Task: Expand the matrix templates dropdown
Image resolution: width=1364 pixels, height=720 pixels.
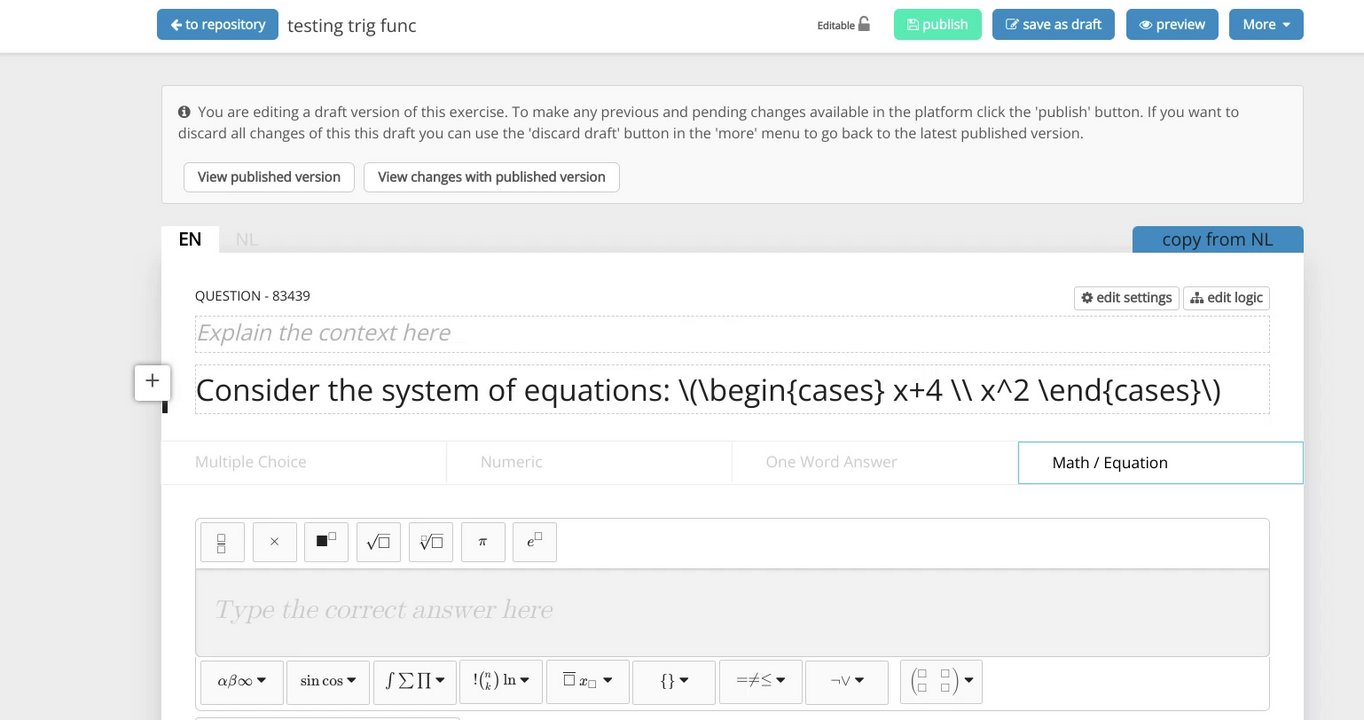Action: click(941, 681)
